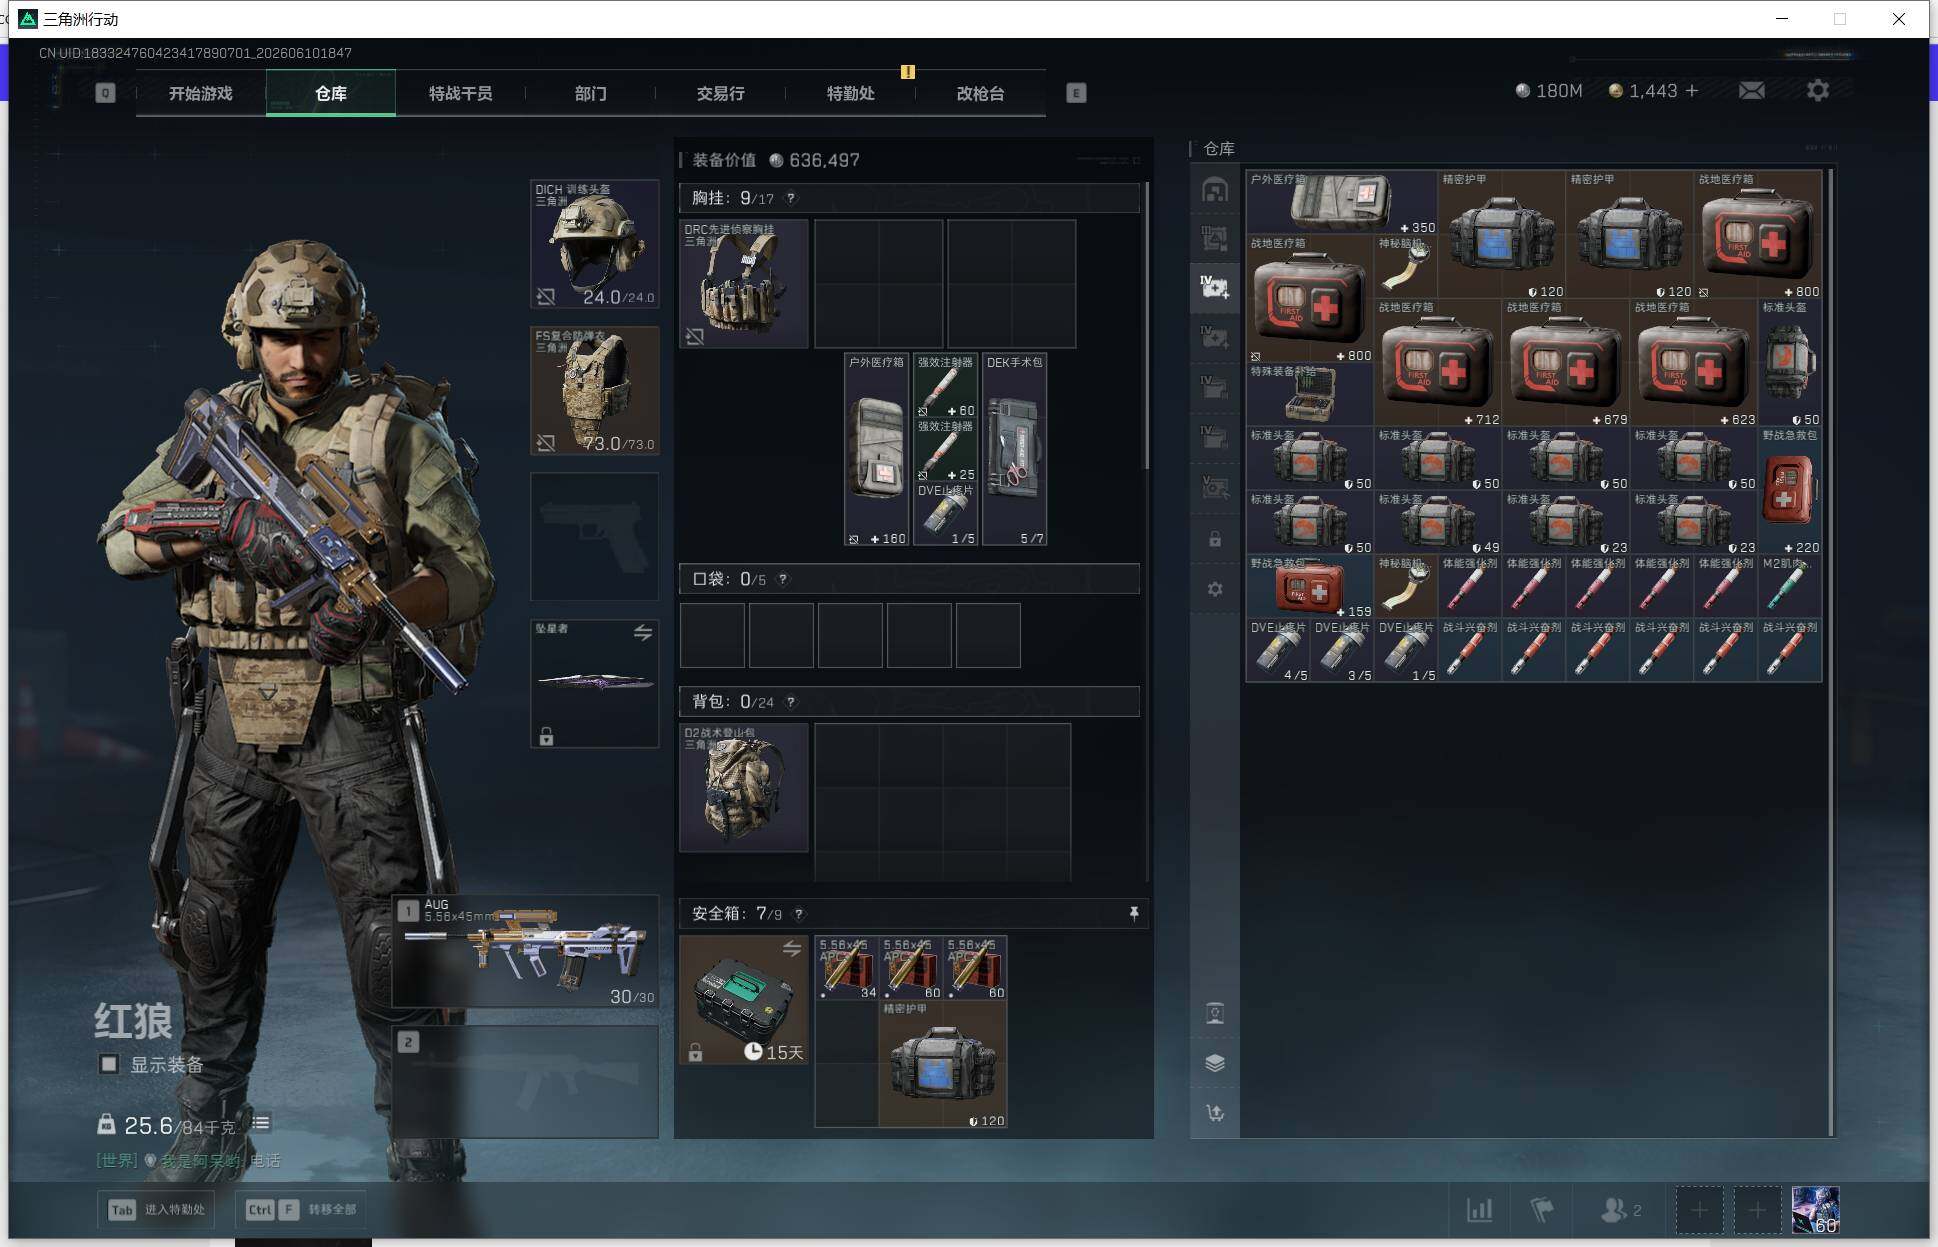
Task: Click the 胸挂 help question mark
Action: 790,198
